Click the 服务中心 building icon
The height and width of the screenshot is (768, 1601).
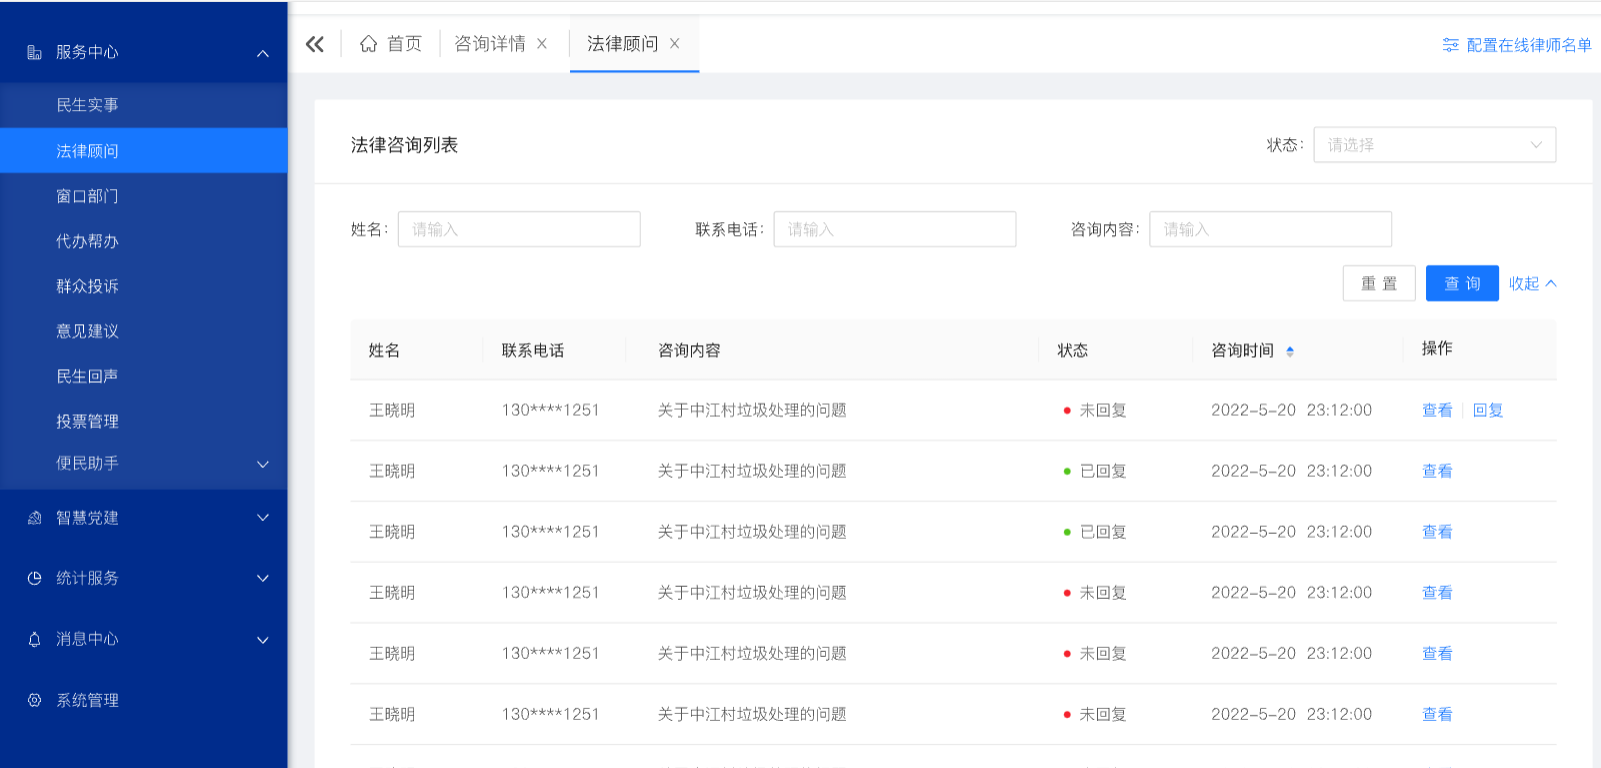click(x=34, y=52)
